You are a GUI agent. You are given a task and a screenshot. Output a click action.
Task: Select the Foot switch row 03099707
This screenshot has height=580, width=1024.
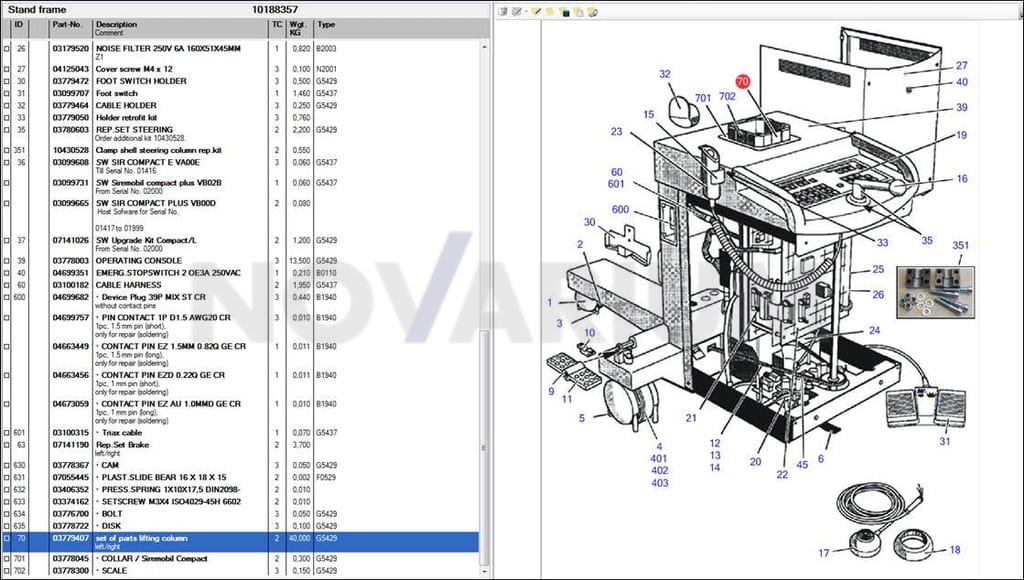coord(242,93)
